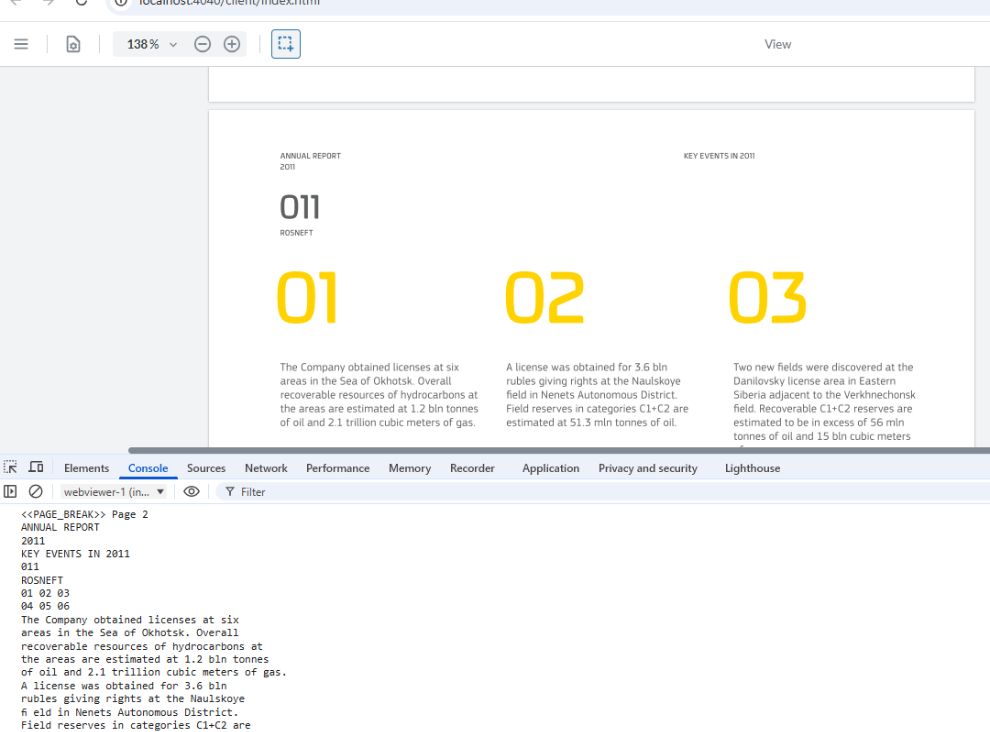Screen dimensions: 990x732
Task: Open the Lighthouse tab
Action: point(752,468)
